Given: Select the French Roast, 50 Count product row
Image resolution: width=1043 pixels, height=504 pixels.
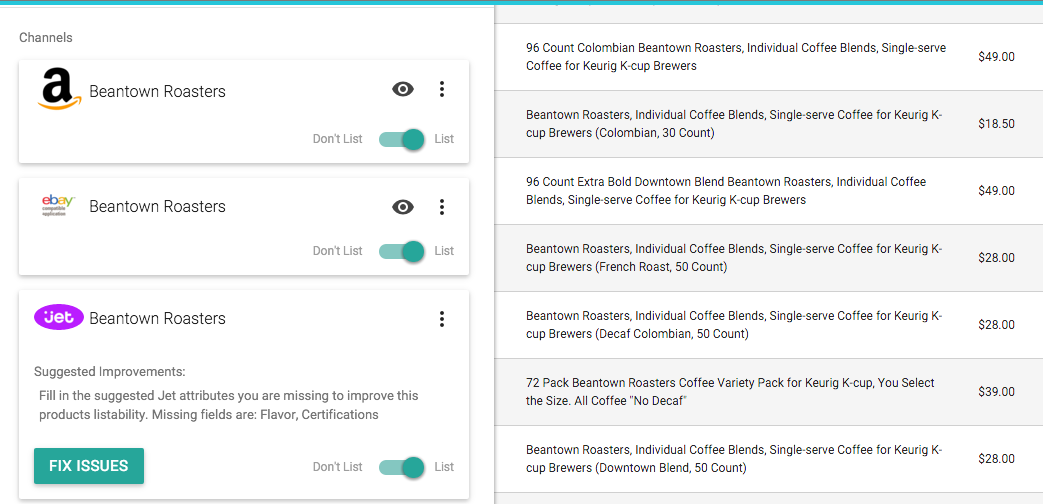Looking at the screenshot, I should (768, 258).
